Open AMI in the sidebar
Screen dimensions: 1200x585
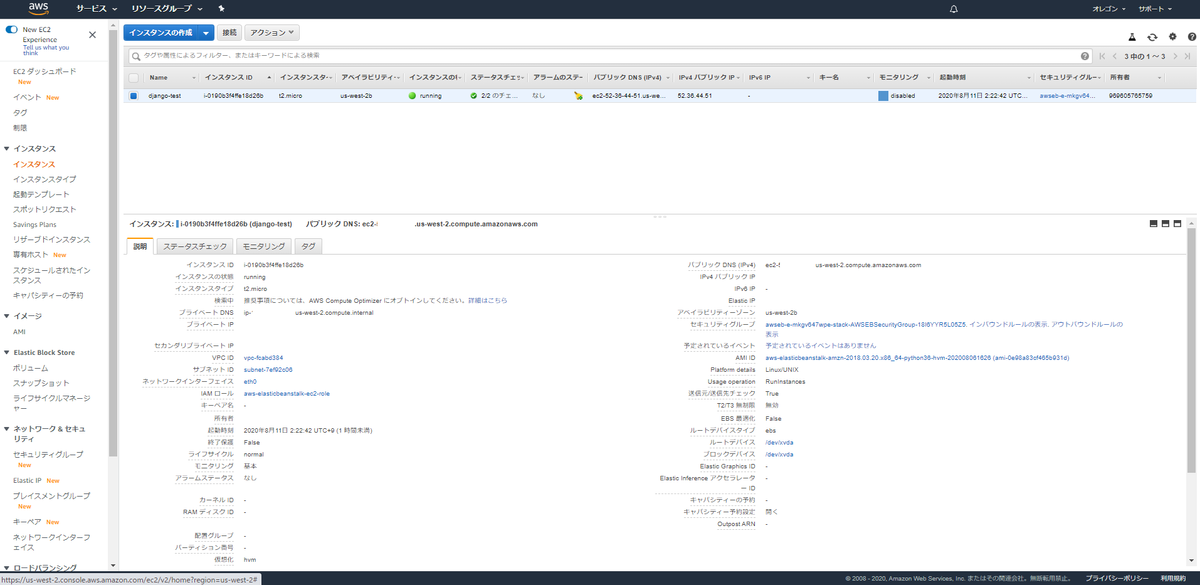click(x=19, y=331)
